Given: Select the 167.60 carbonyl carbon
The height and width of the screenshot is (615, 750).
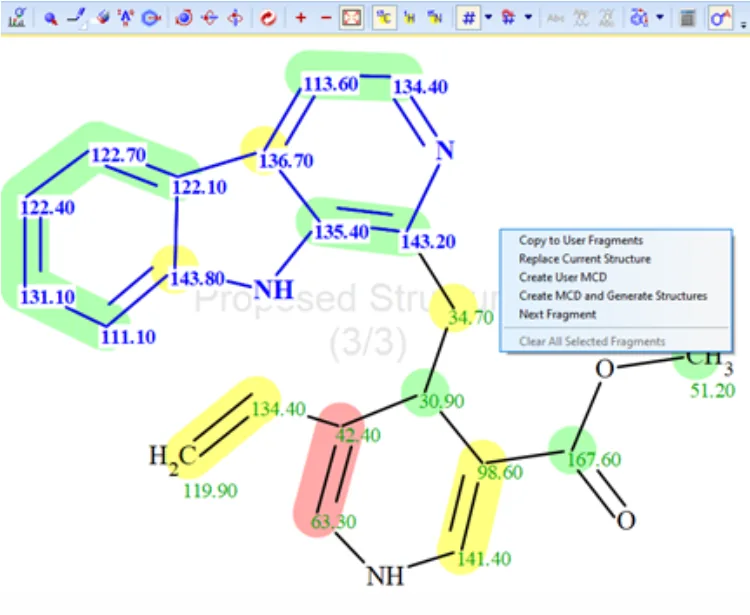Looking at the screenshot, I should [x=594, y=460].
